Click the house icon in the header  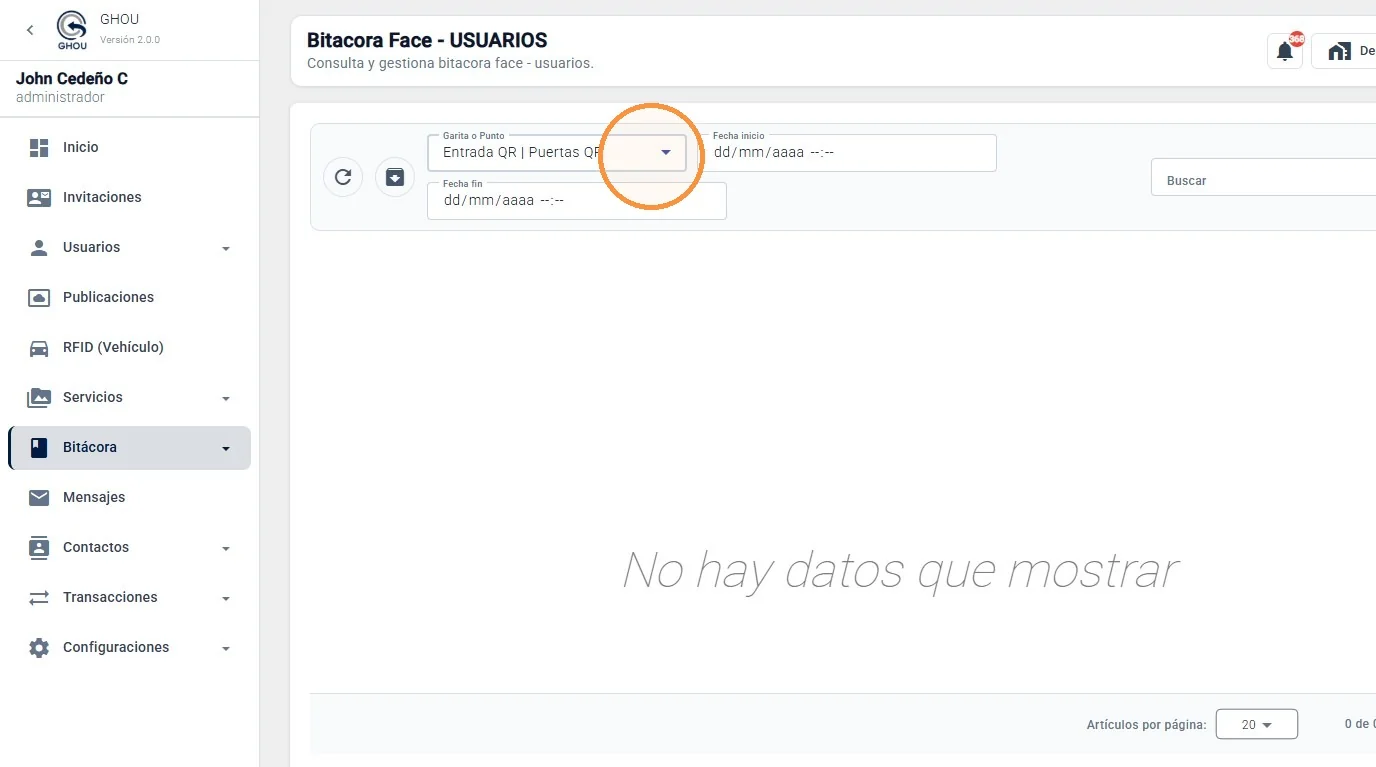click(1339, 51)
